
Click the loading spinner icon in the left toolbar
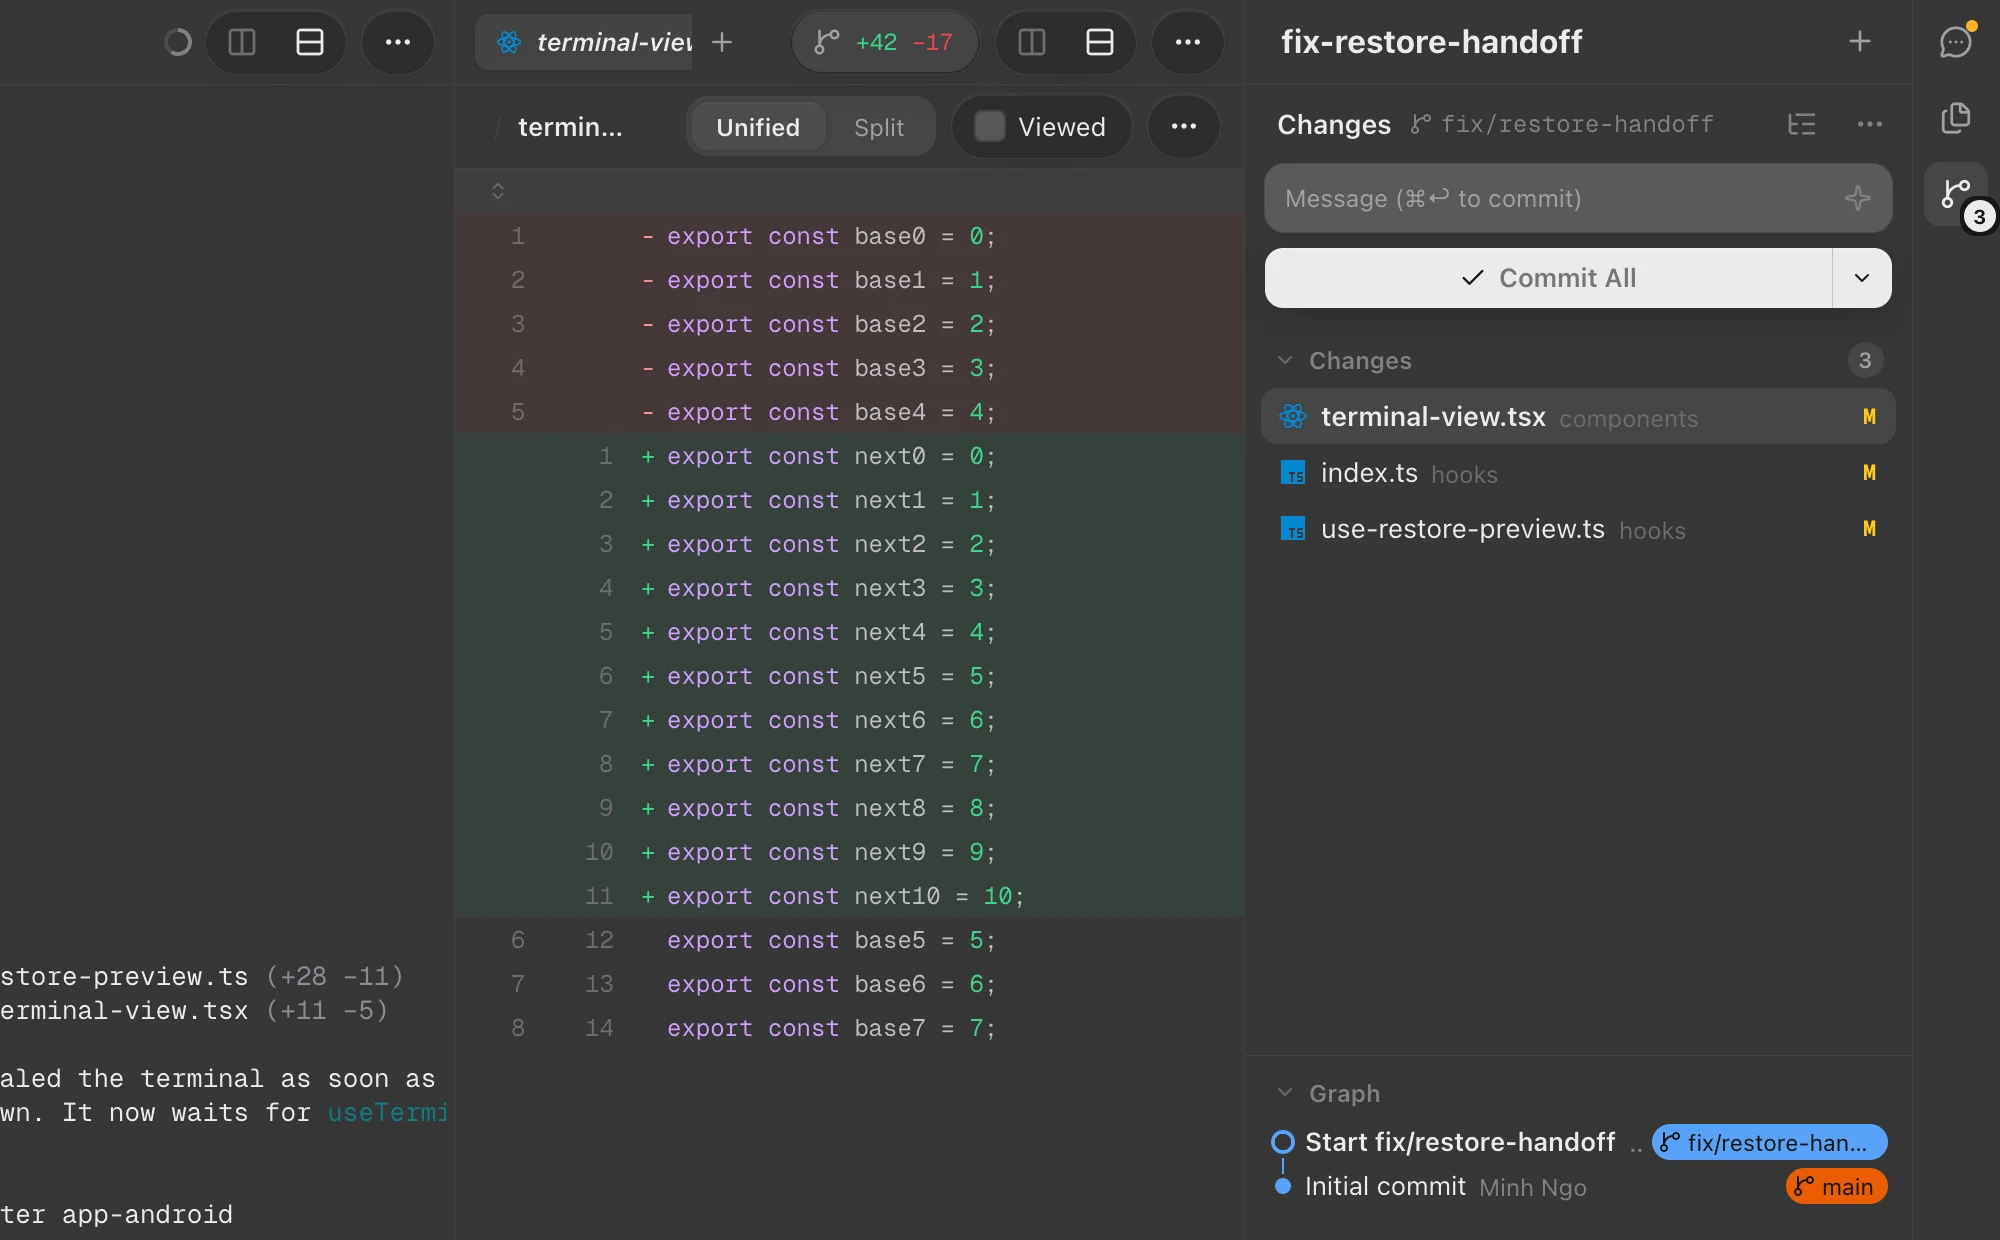(178, 42)
